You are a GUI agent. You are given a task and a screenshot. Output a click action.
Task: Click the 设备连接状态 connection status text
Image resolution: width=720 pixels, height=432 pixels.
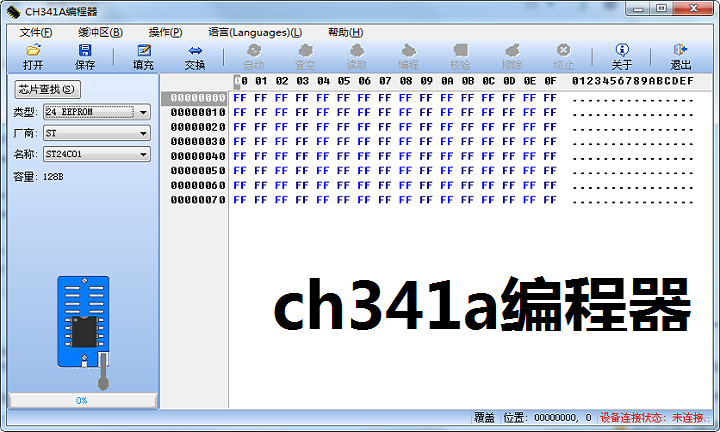(x=652, y=418)
